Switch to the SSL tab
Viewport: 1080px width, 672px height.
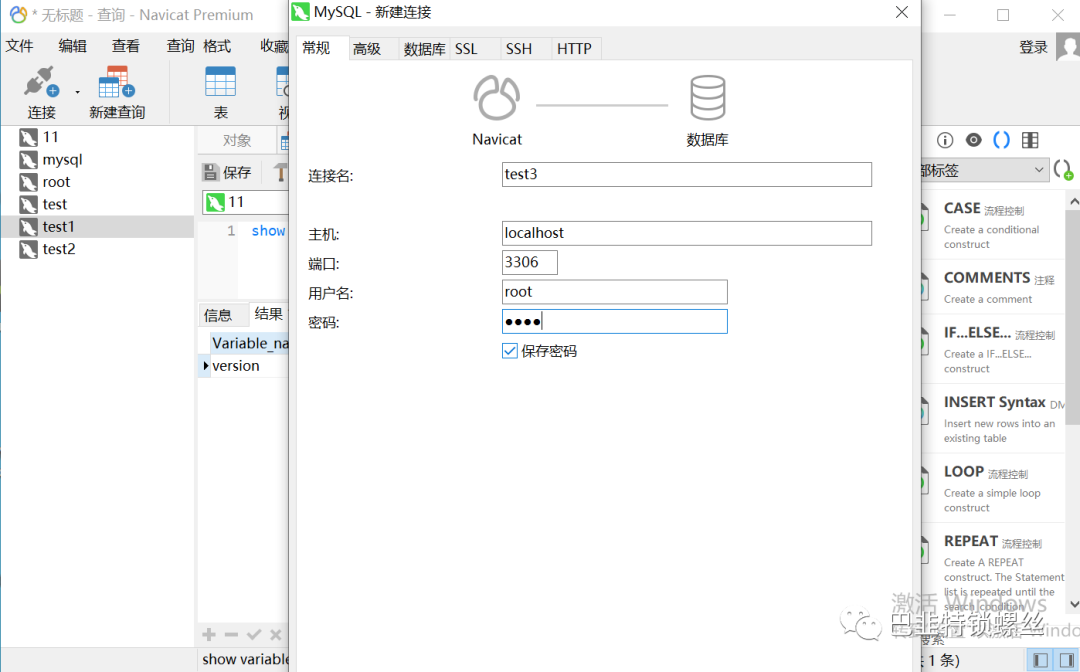coord(475,49)
